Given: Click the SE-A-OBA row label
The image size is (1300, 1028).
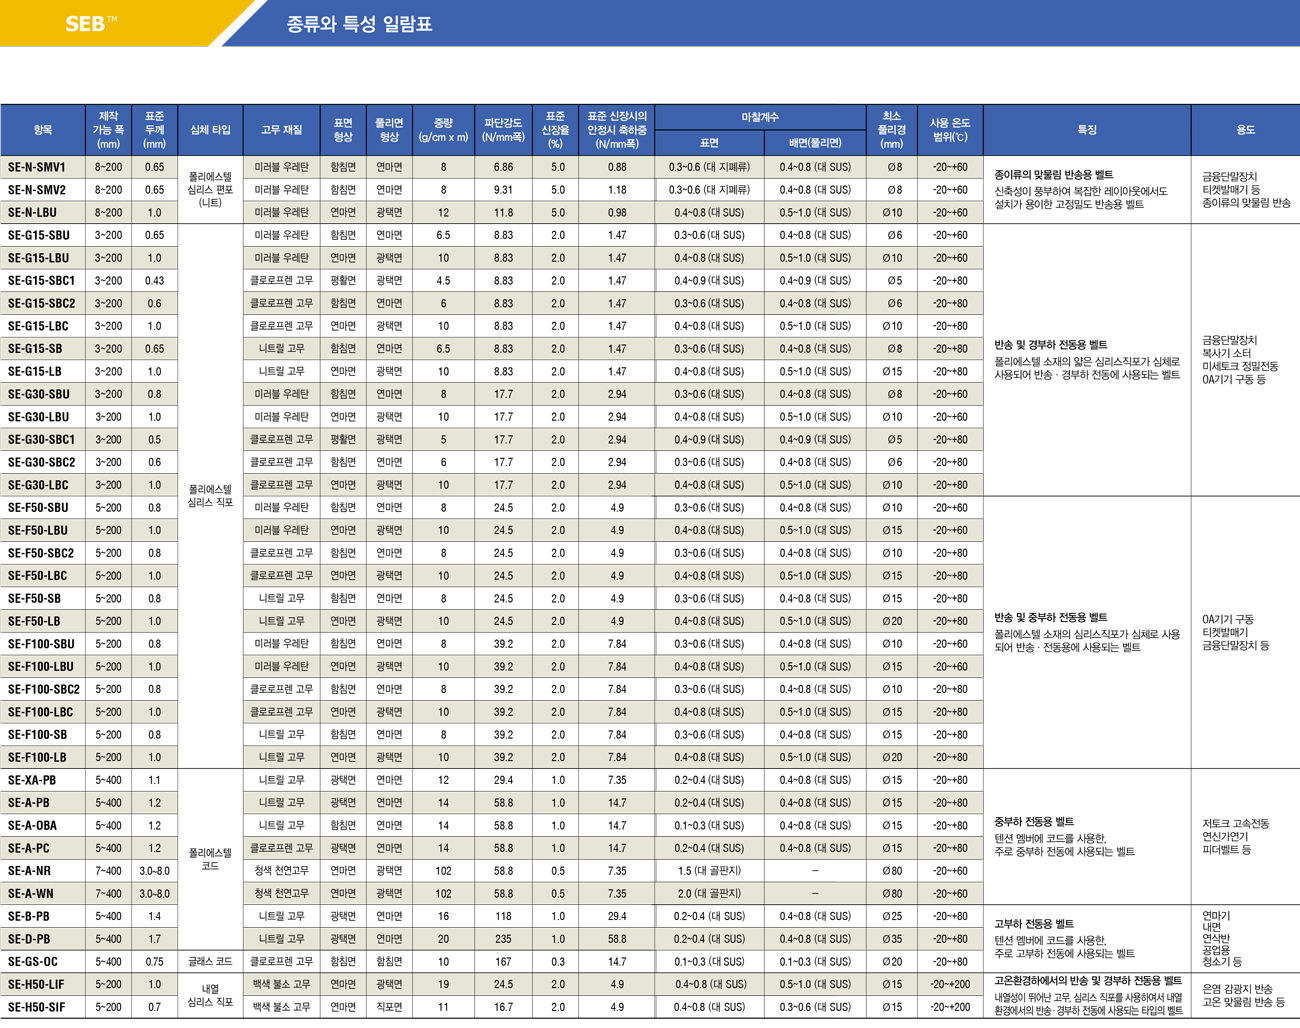Looking at the screenshot, I should pos(33,826).
